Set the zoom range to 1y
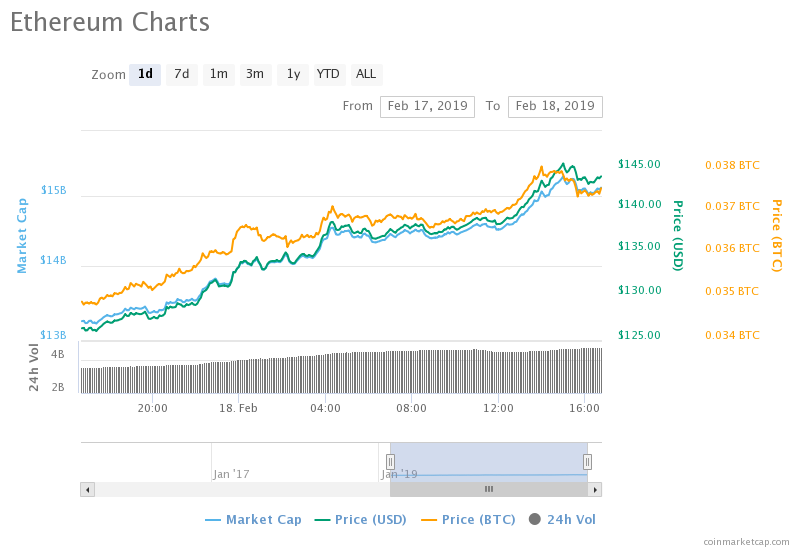 (x=293, y=74)
